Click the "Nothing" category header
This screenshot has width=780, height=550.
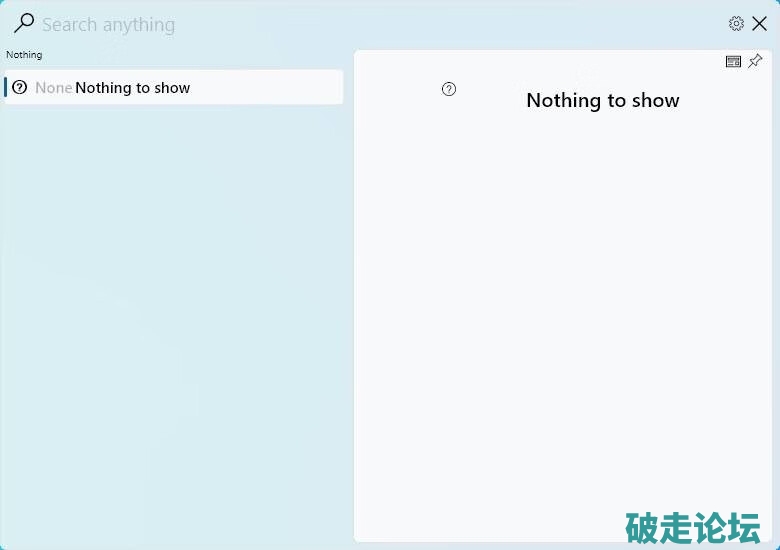click(24, 55)
